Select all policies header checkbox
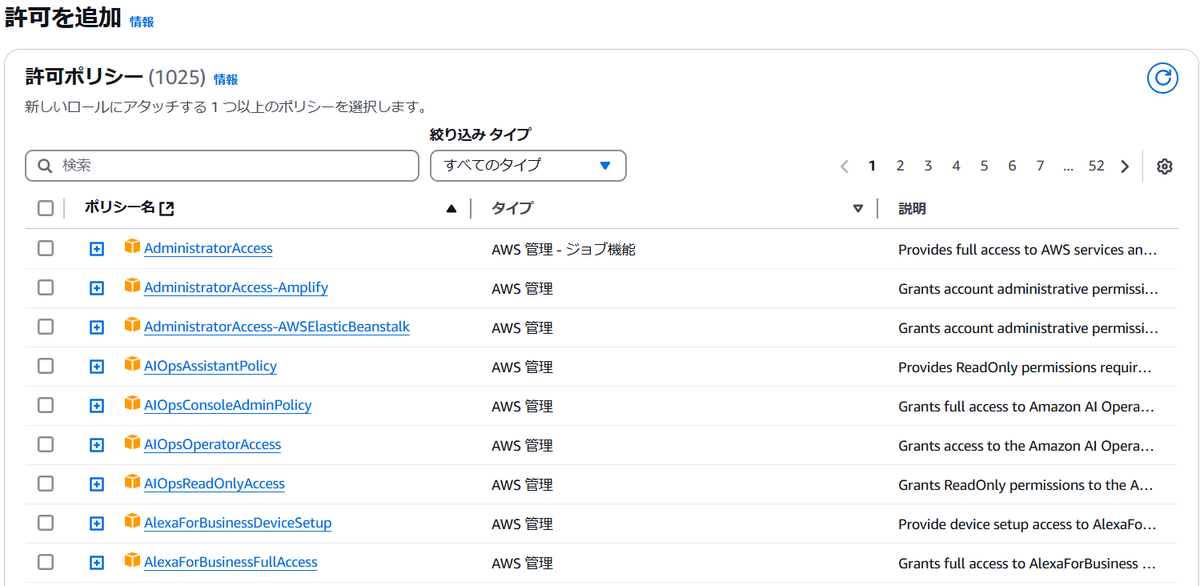1200x586 pixels. 45,208
